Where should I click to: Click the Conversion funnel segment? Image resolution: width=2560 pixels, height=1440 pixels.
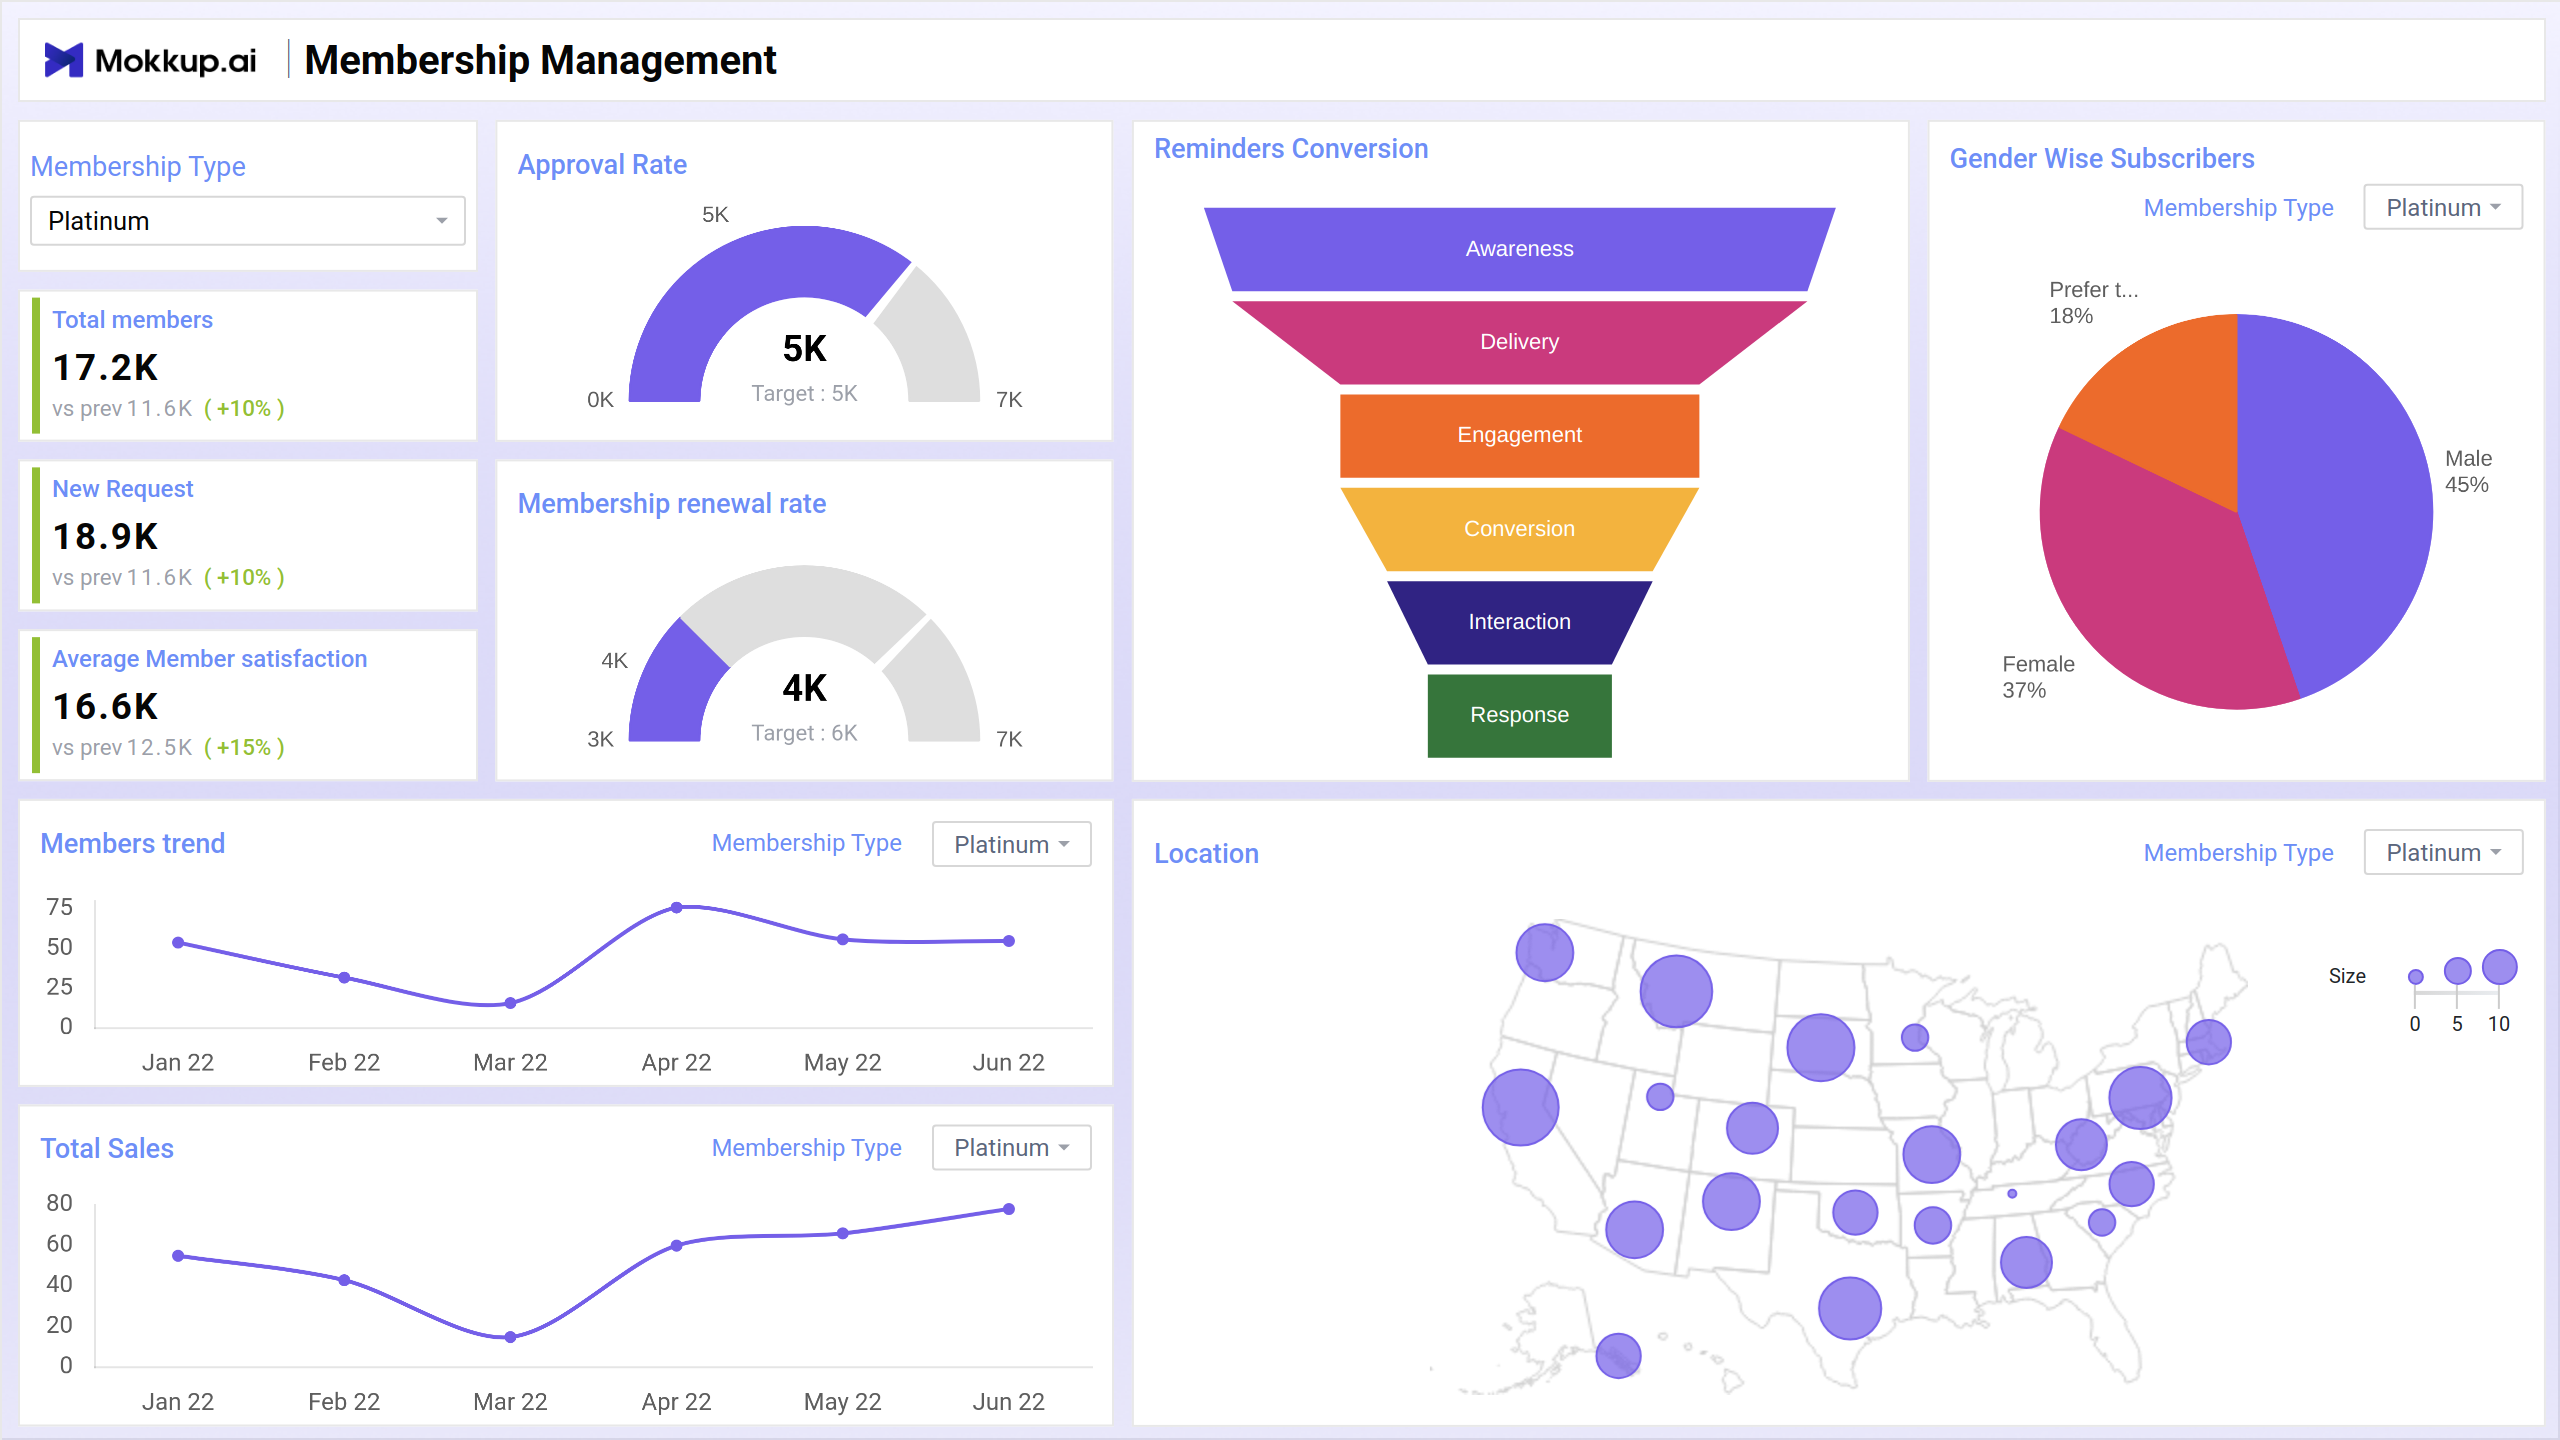(x=1519, y=528)
